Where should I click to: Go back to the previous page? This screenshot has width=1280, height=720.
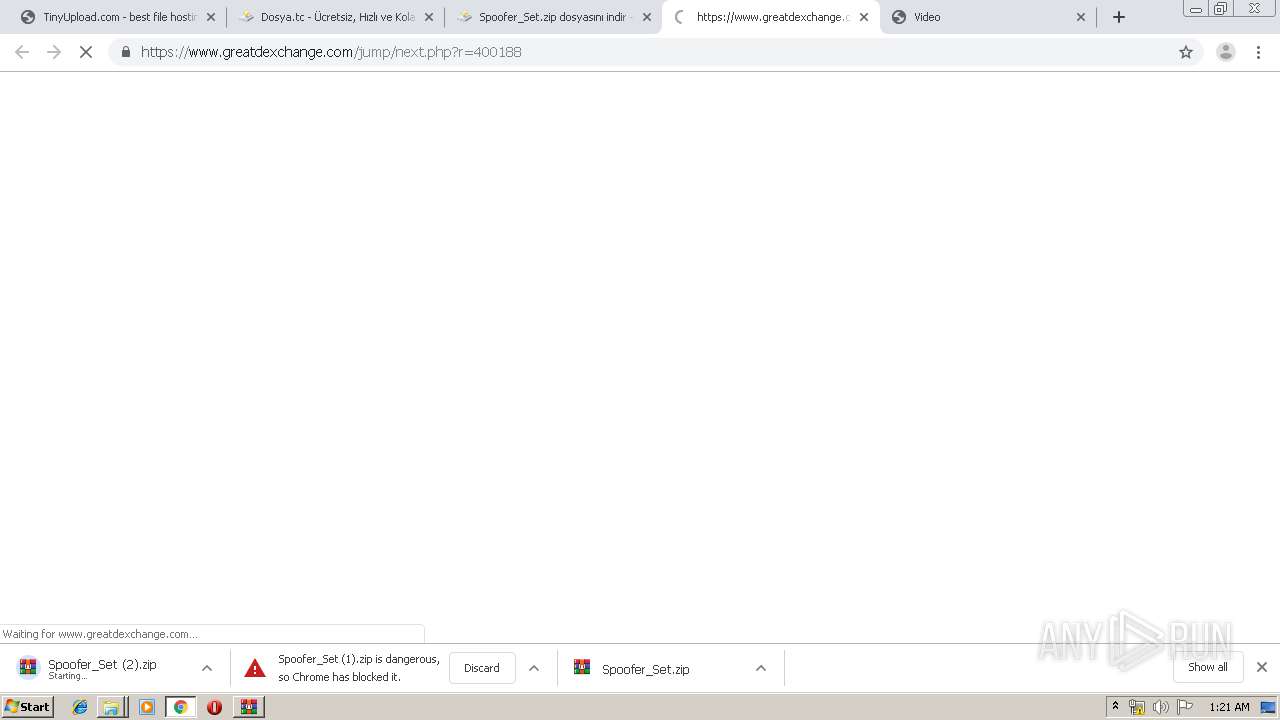pos(22,52)
